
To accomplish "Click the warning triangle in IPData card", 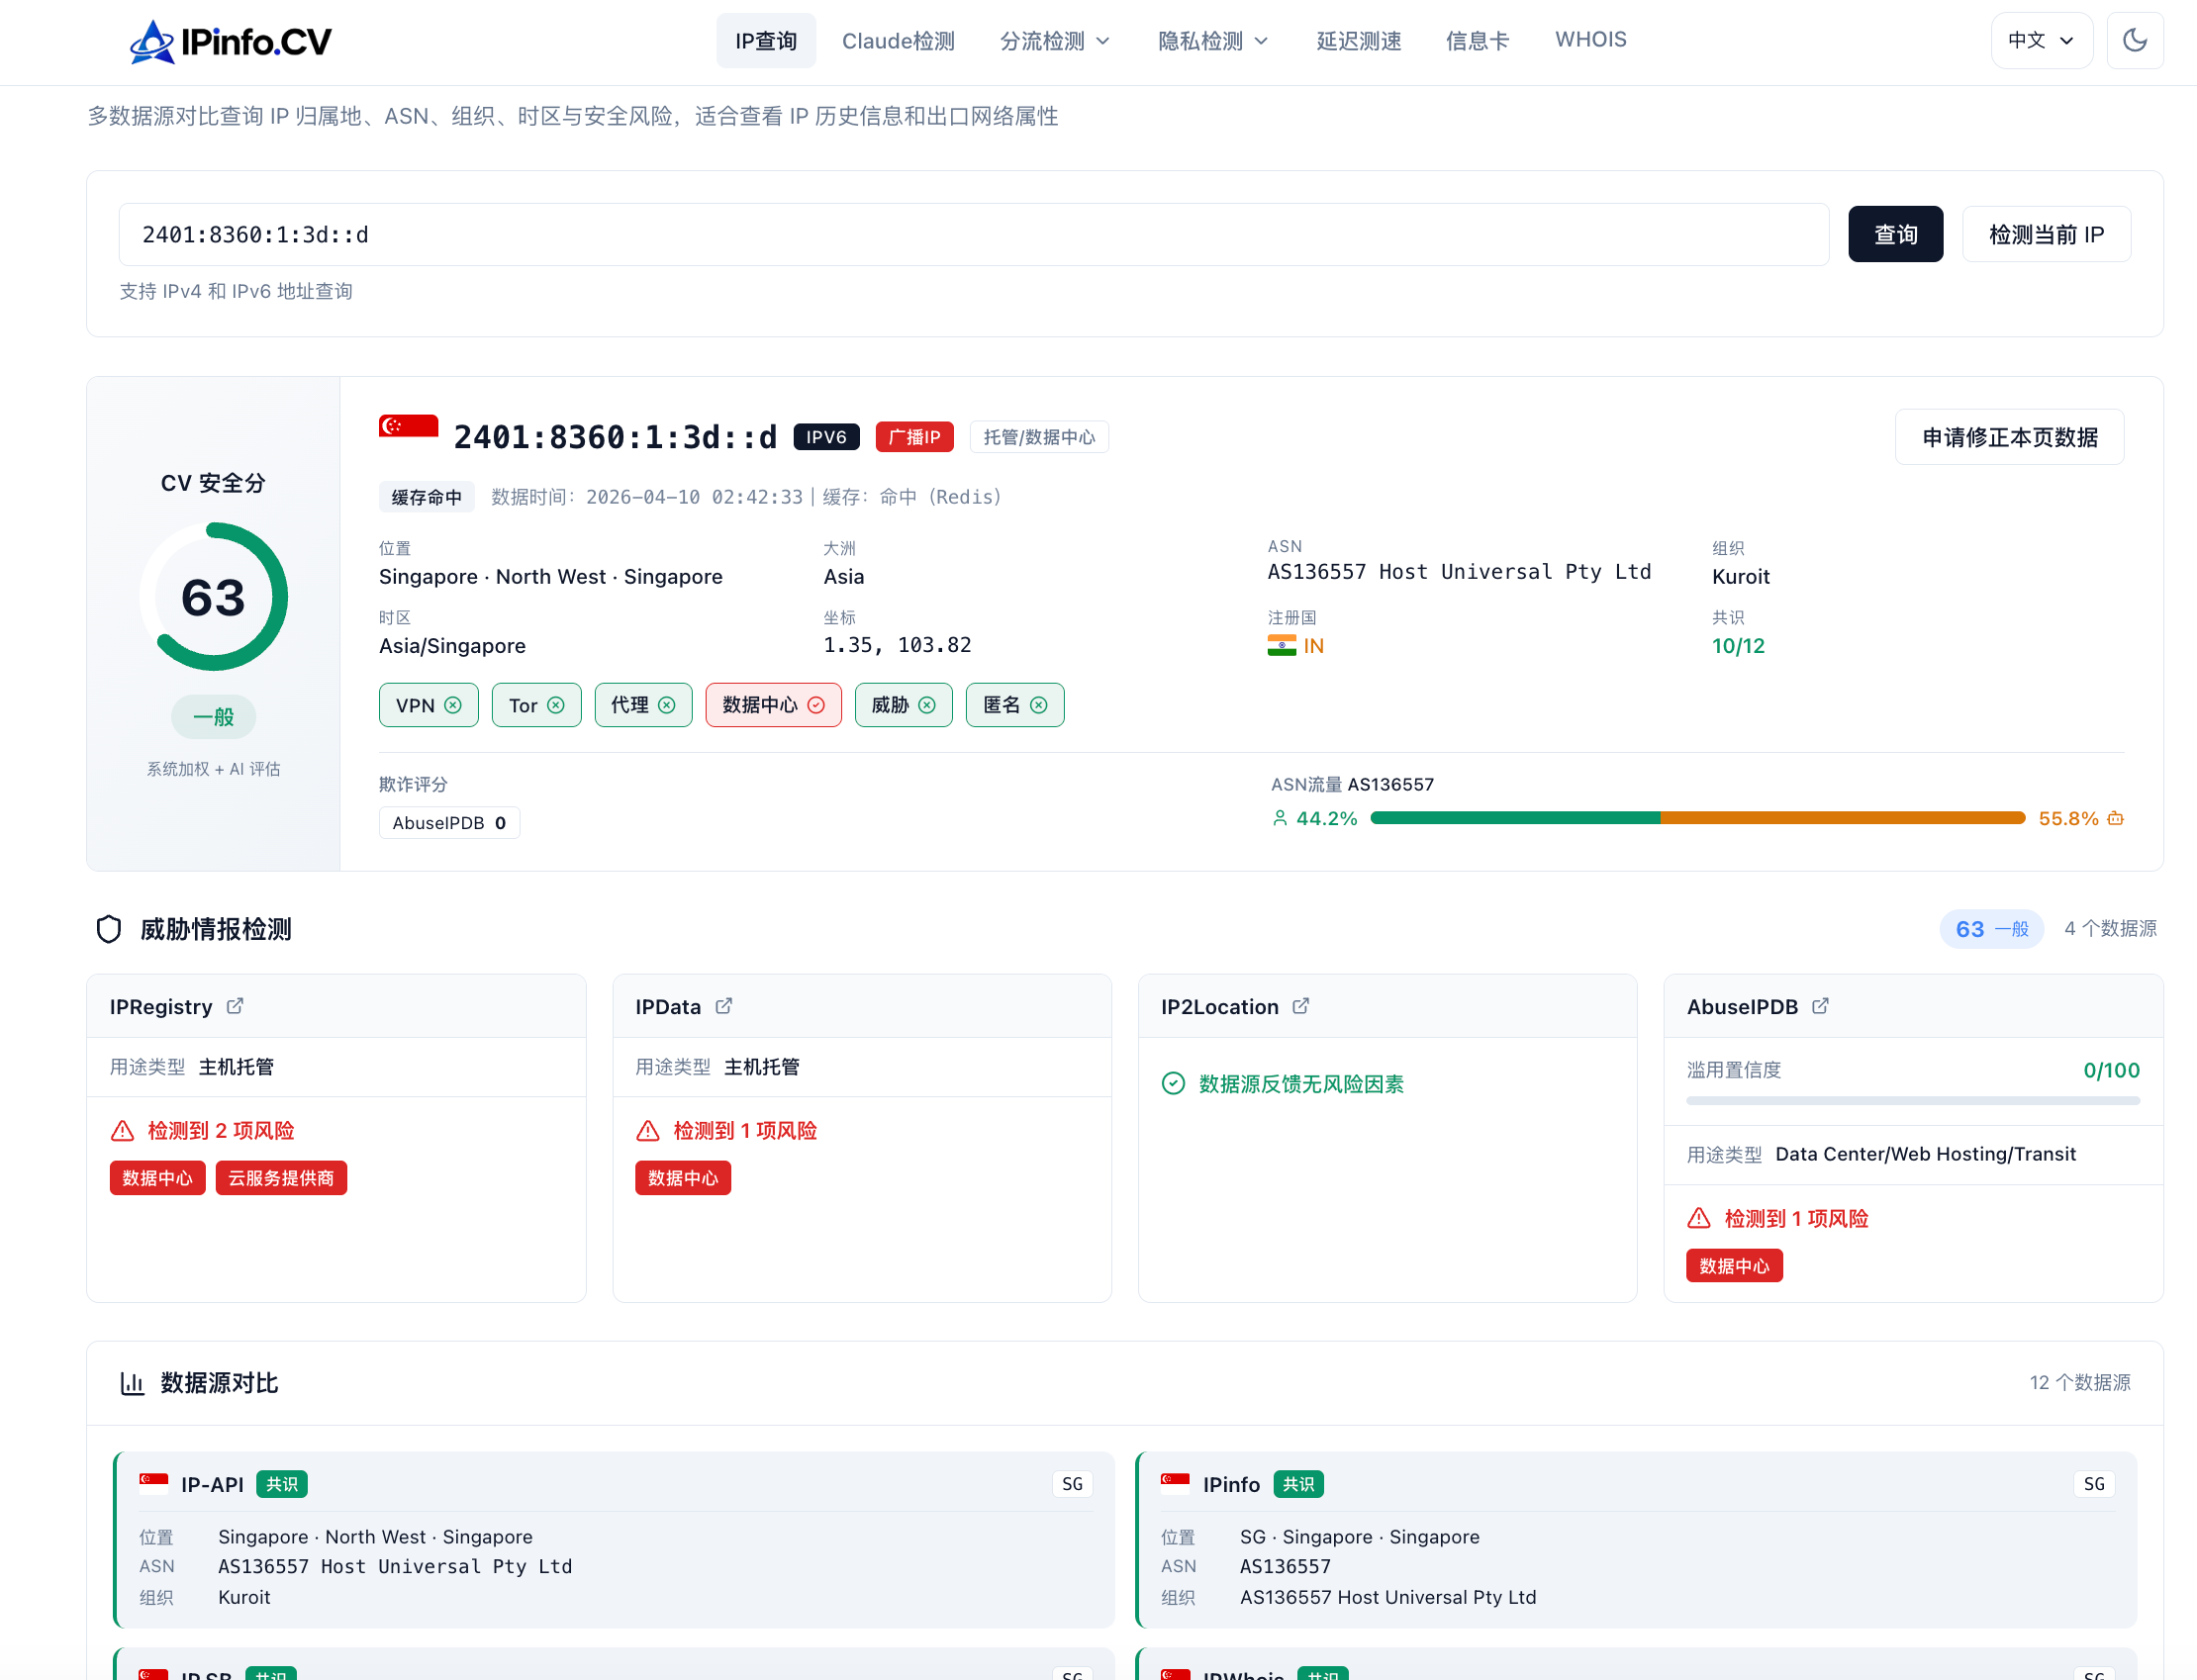I will click(648, 1131).
